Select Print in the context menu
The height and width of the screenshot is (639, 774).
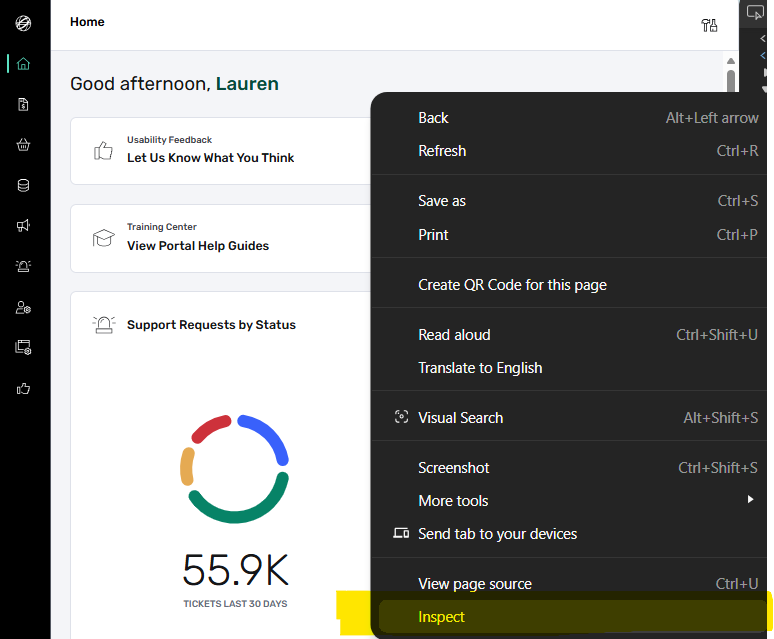(x=569, y=235)
